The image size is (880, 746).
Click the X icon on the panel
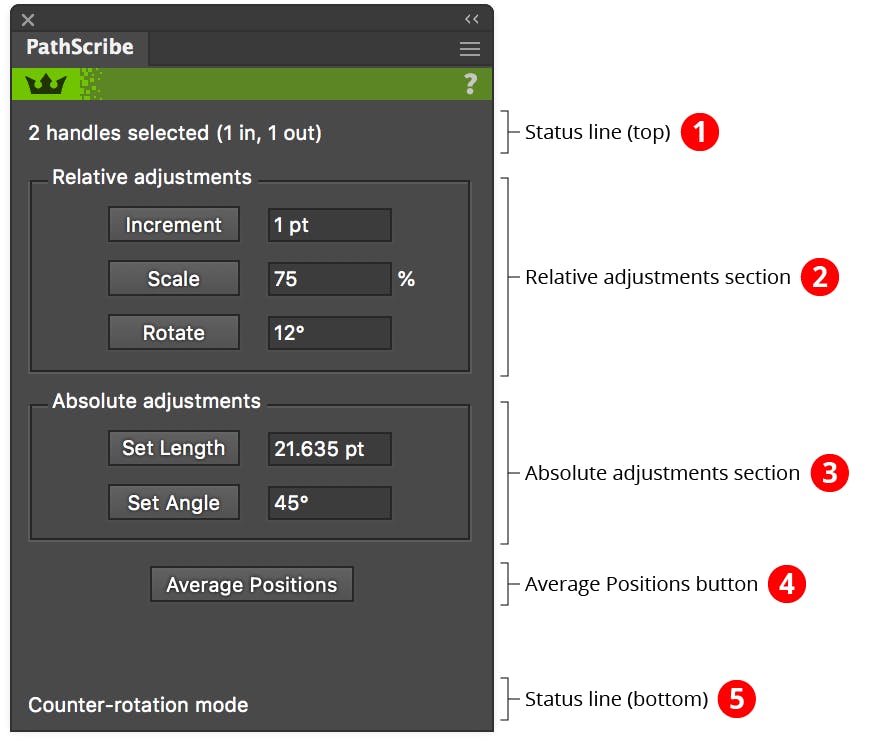point(27,18)
